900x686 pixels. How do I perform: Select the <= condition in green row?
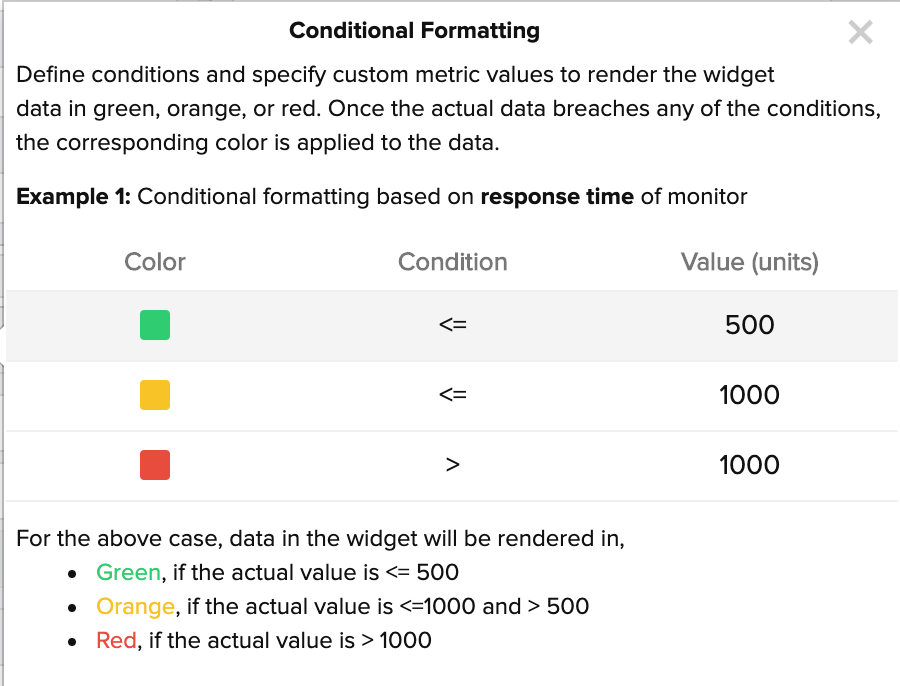click(x=452, y=325)
